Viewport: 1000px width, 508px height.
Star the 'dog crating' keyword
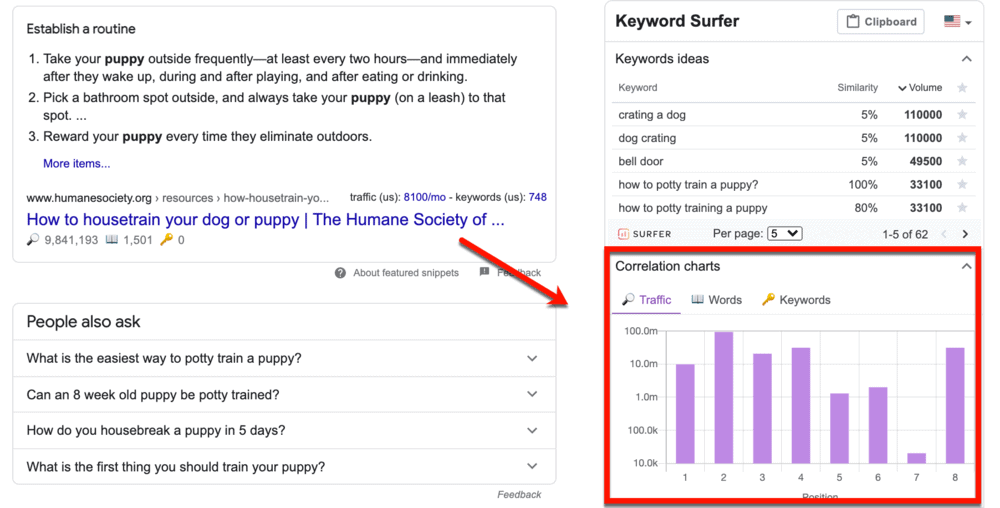pos(962,138)
